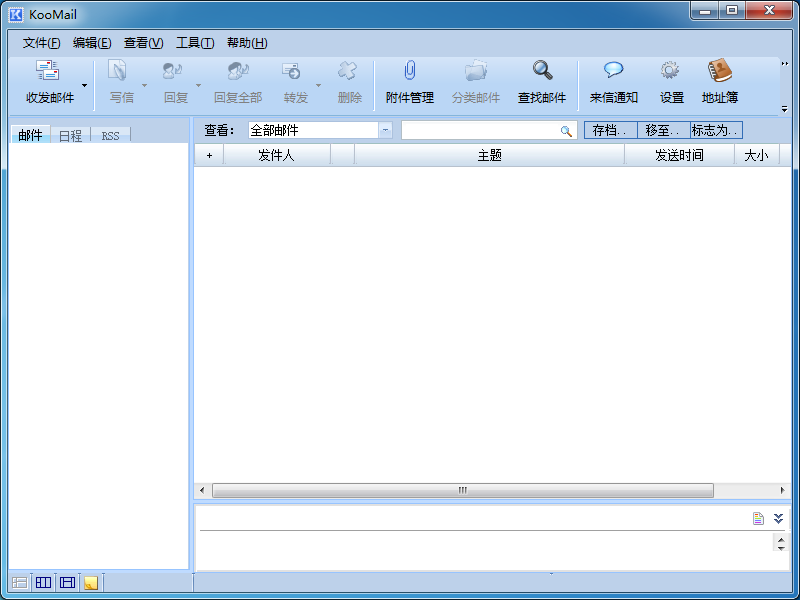Click the 标志为.. button
800x600 pixels.
[716, 130]
